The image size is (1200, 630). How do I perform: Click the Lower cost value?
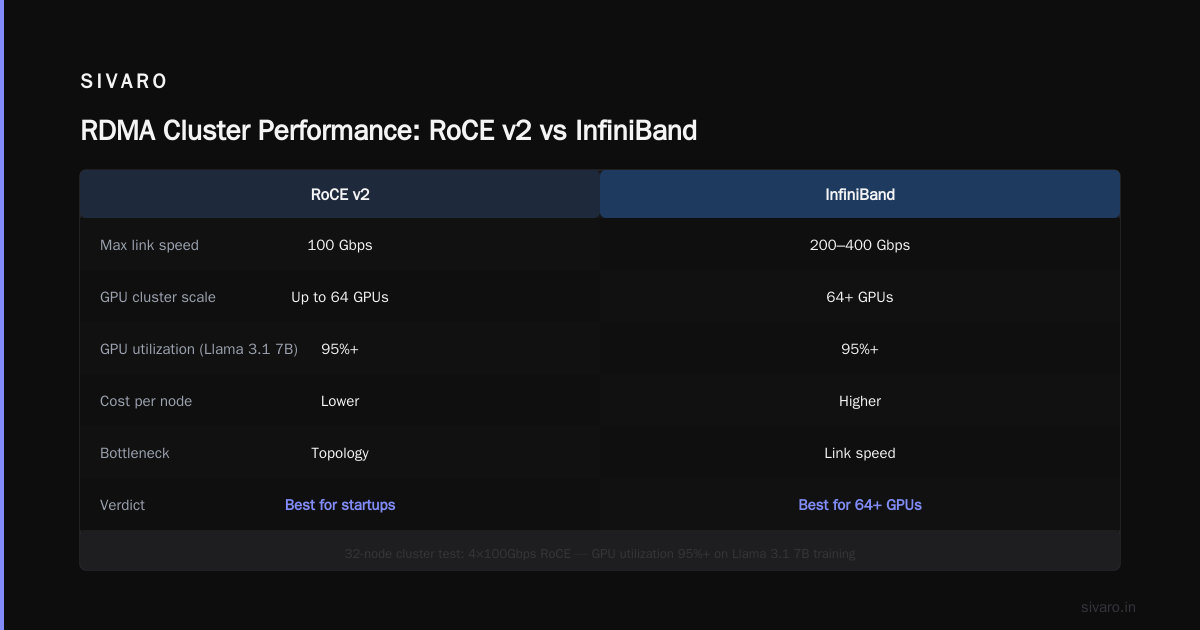coord(340,401)
